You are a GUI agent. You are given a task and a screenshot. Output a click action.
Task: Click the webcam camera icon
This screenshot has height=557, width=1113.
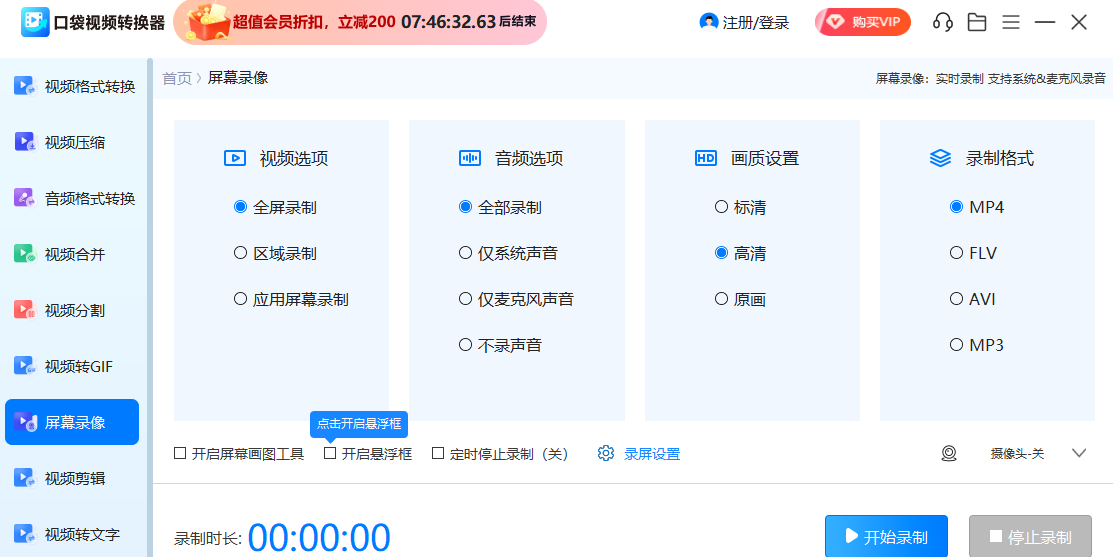949,454
